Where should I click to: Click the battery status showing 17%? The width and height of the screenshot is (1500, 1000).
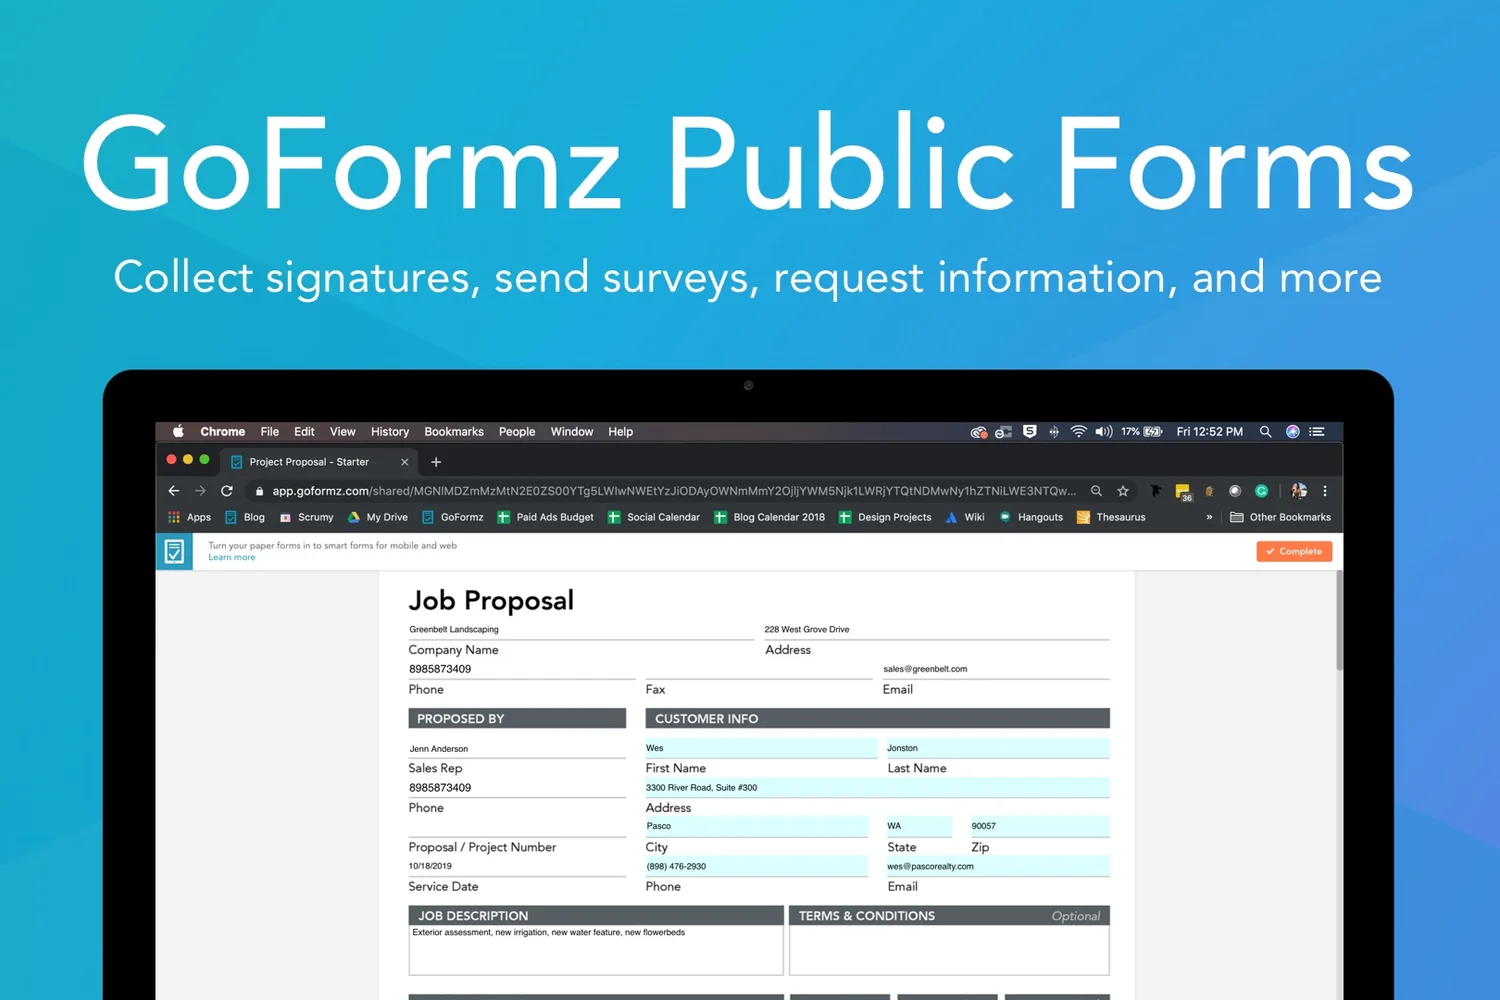pyautogui.click(x=1142, y=432)
